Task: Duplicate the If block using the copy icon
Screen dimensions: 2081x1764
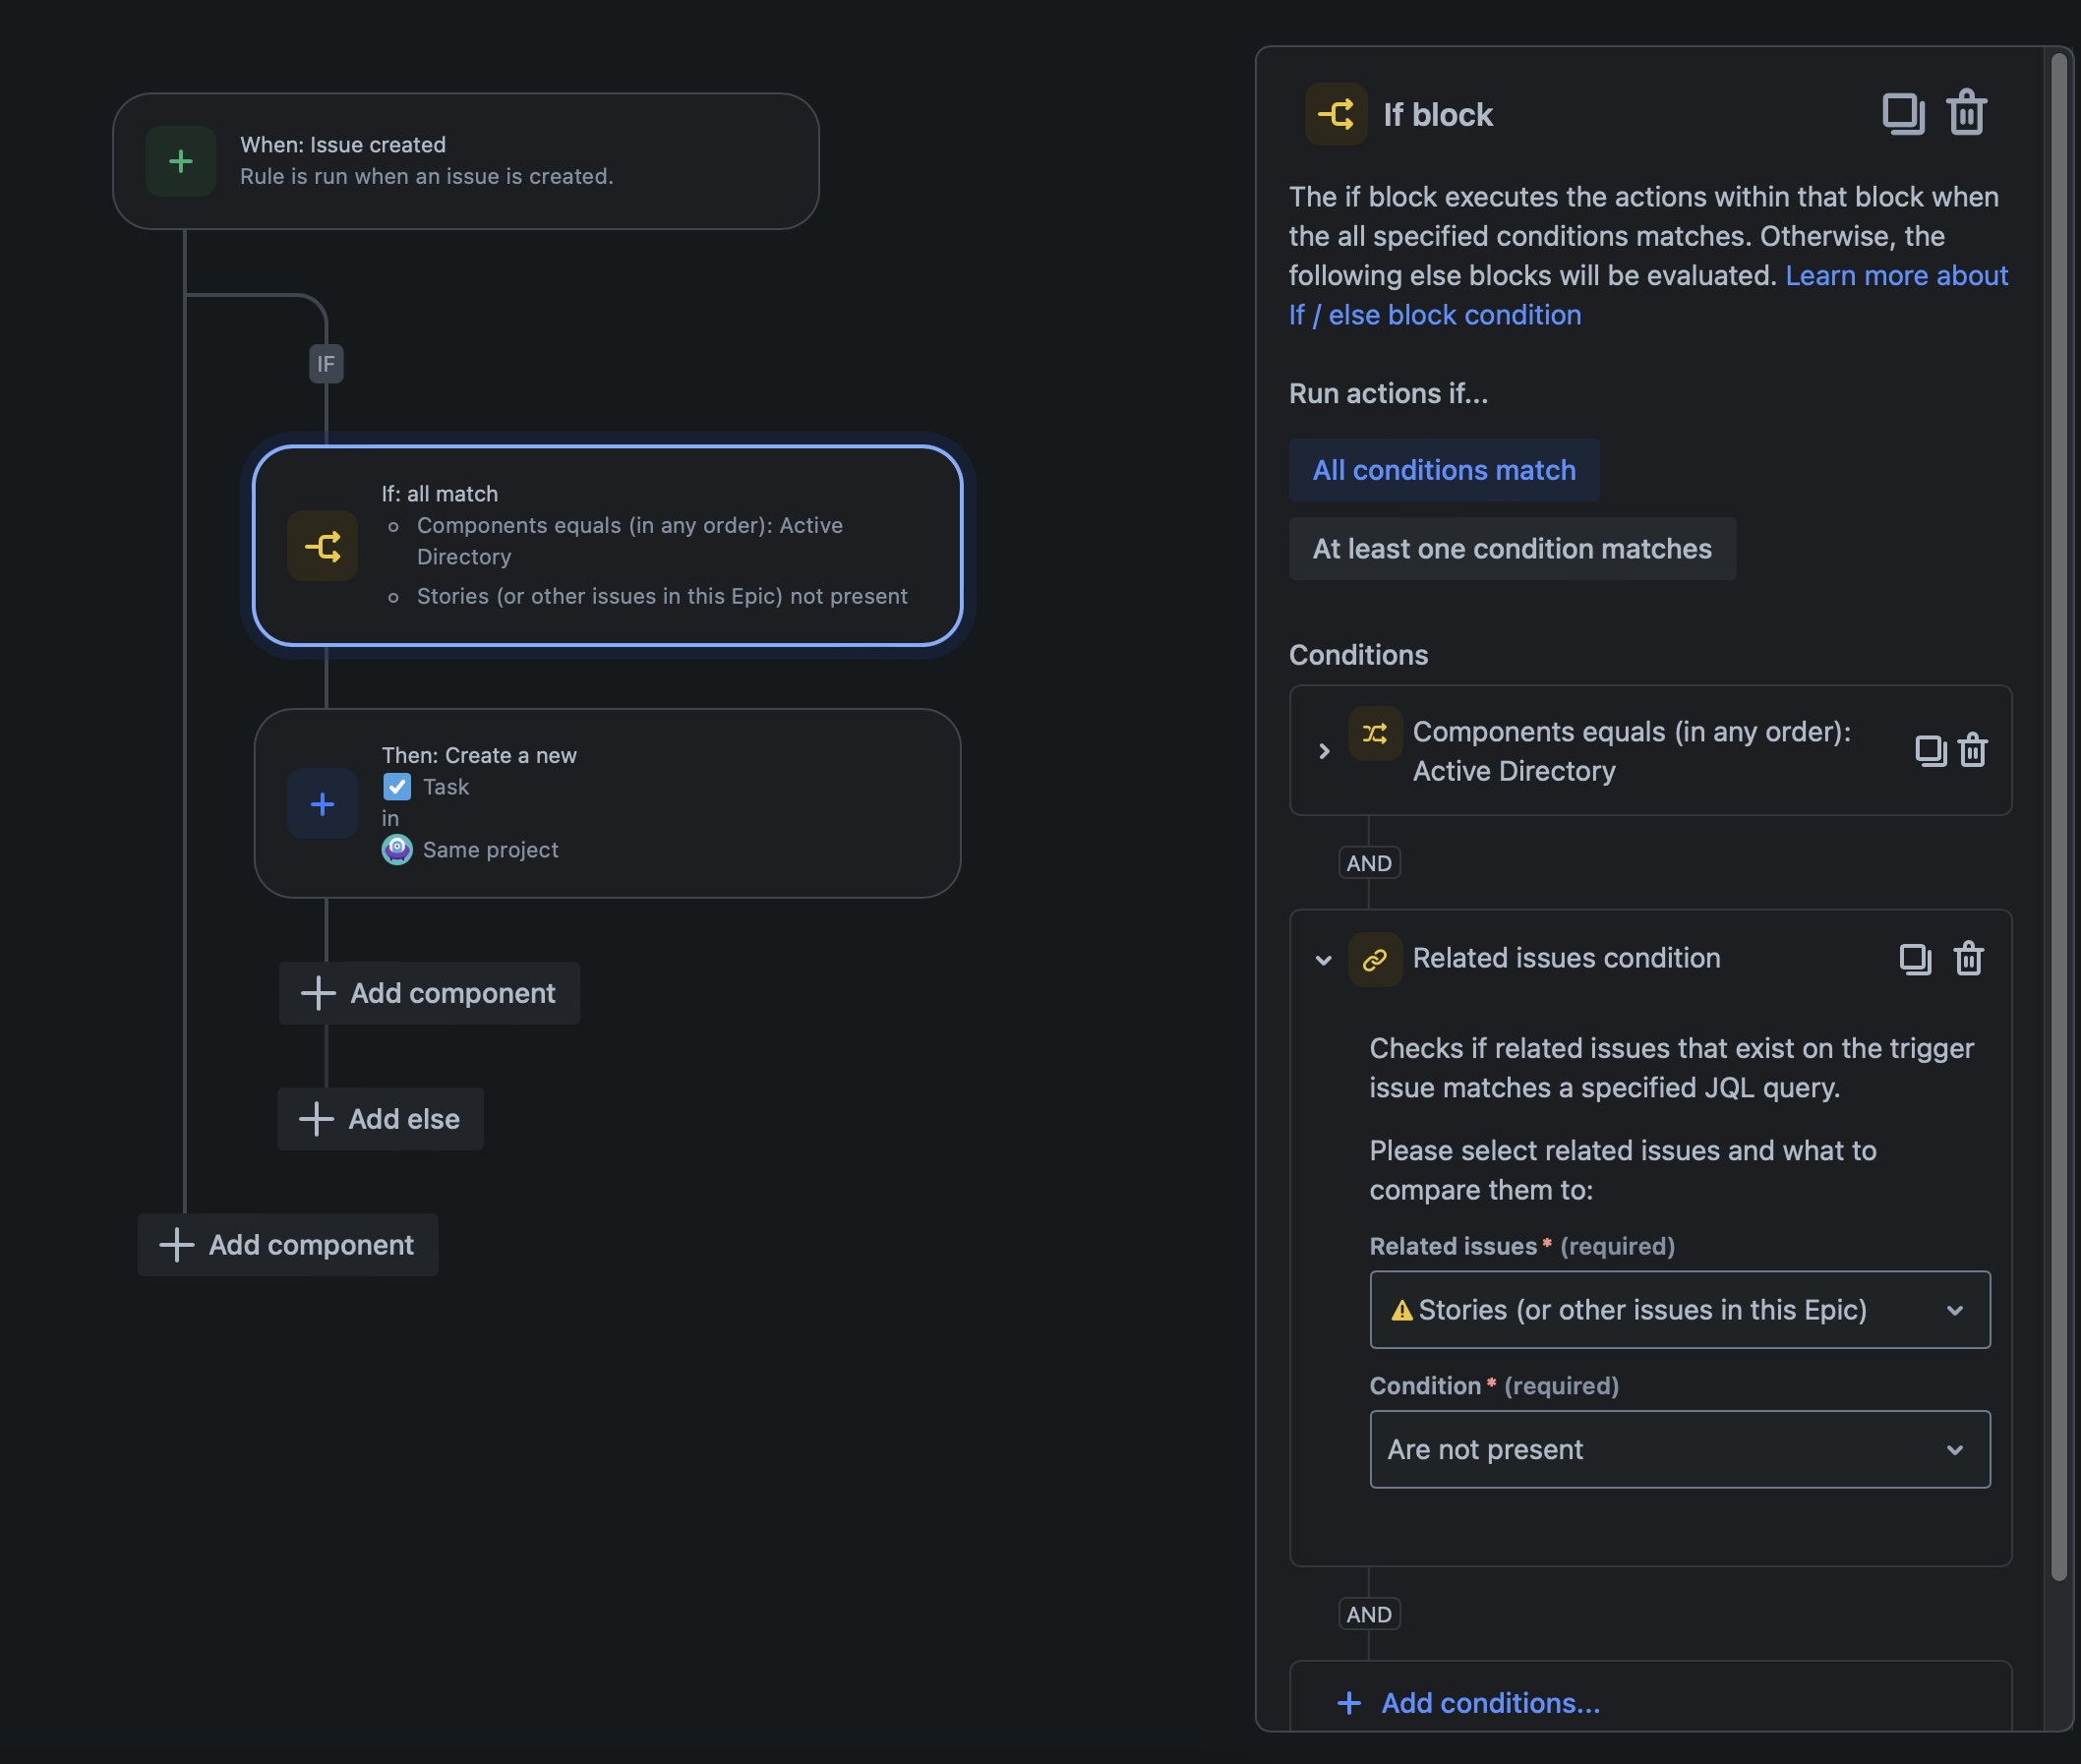Action: point(1904,113)
